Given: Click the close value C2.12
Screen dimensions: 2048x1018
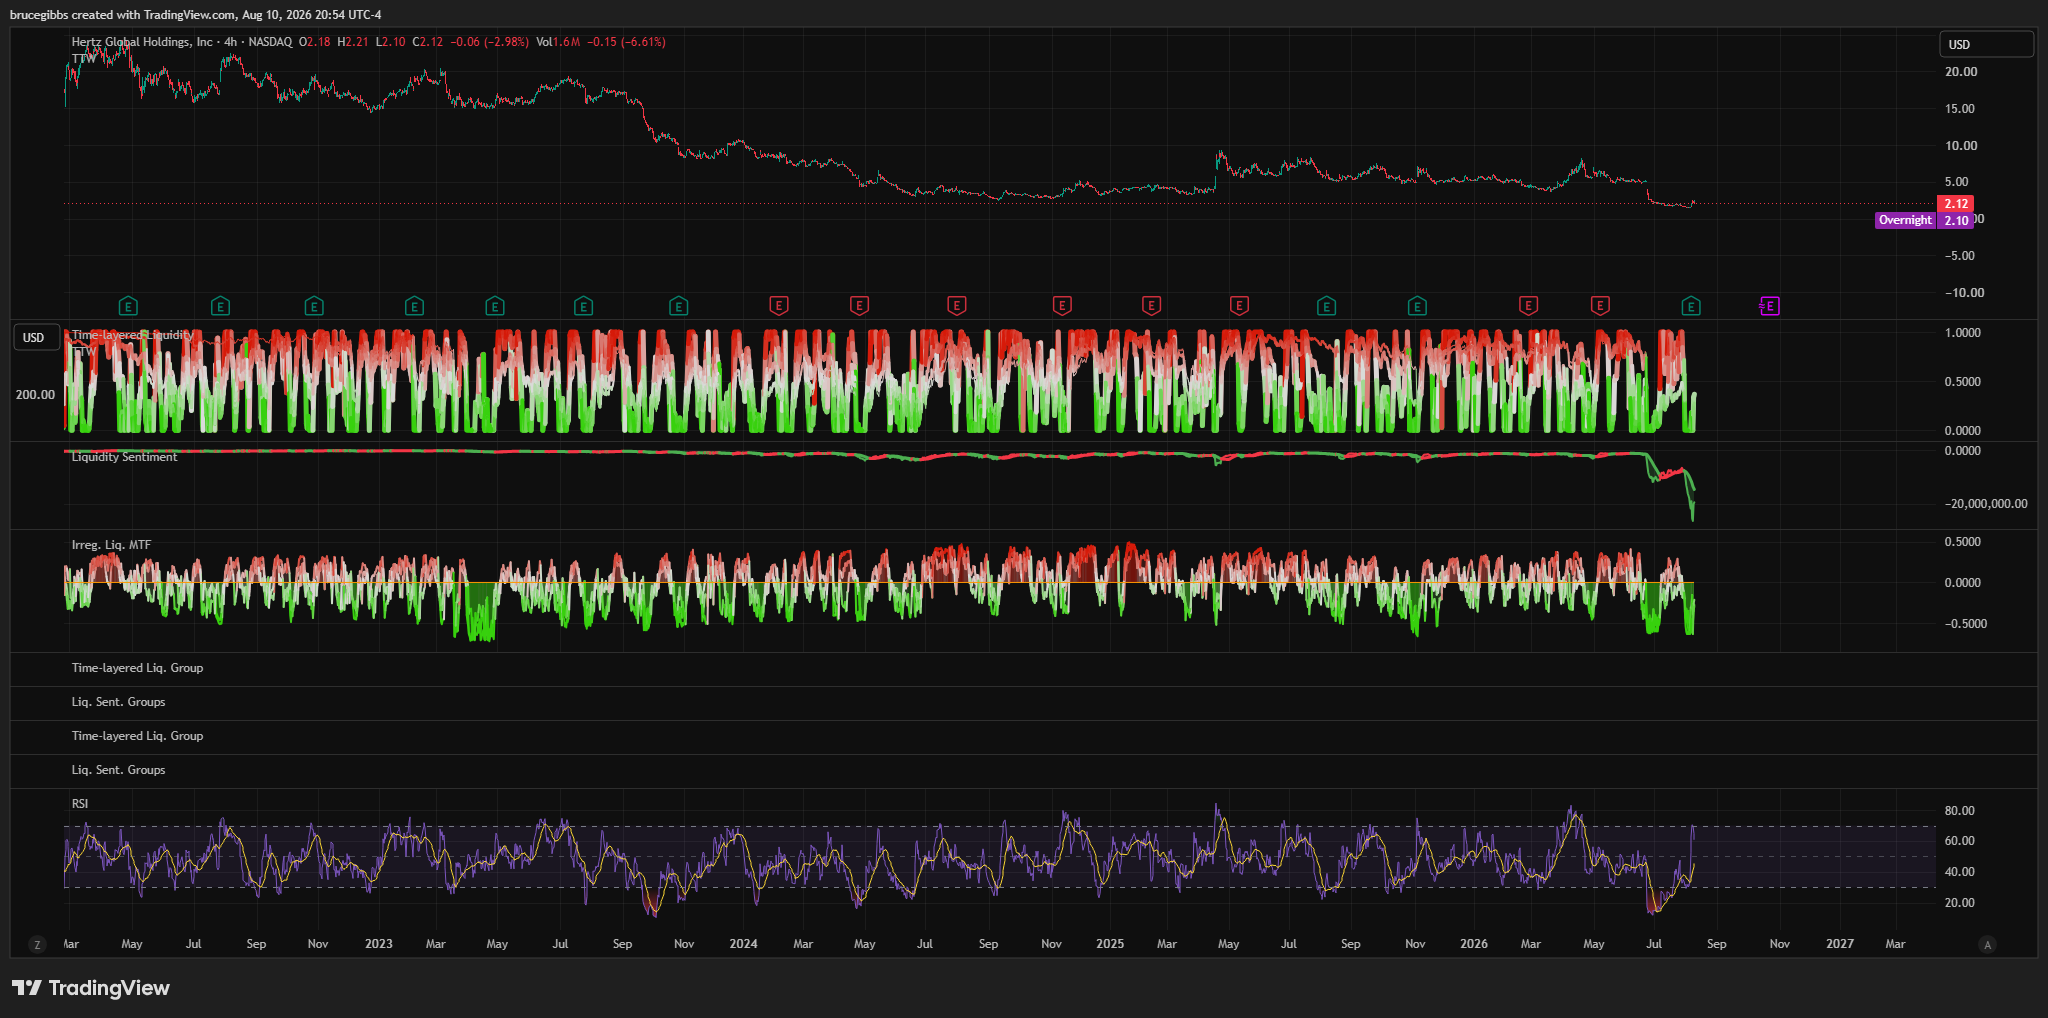Looking at the screenshot, I should click(x=428, y=42).
